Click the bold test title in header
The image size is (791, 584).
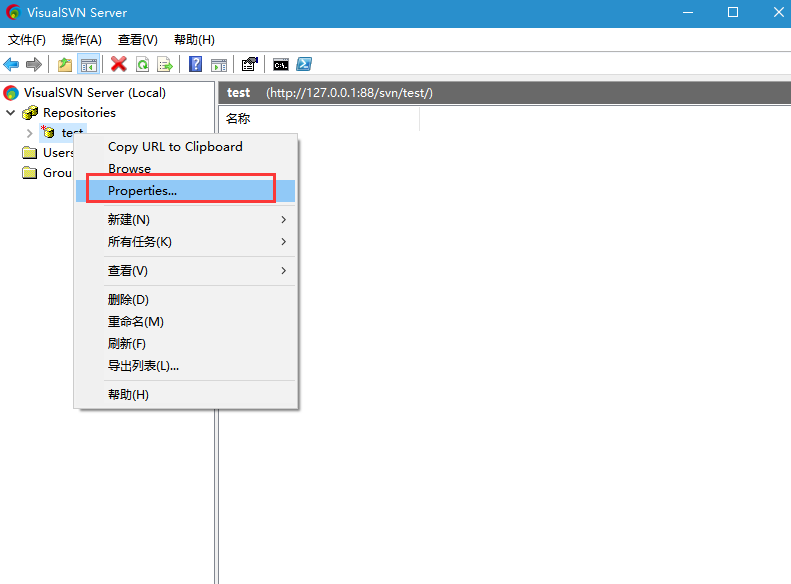click(238, 93)
